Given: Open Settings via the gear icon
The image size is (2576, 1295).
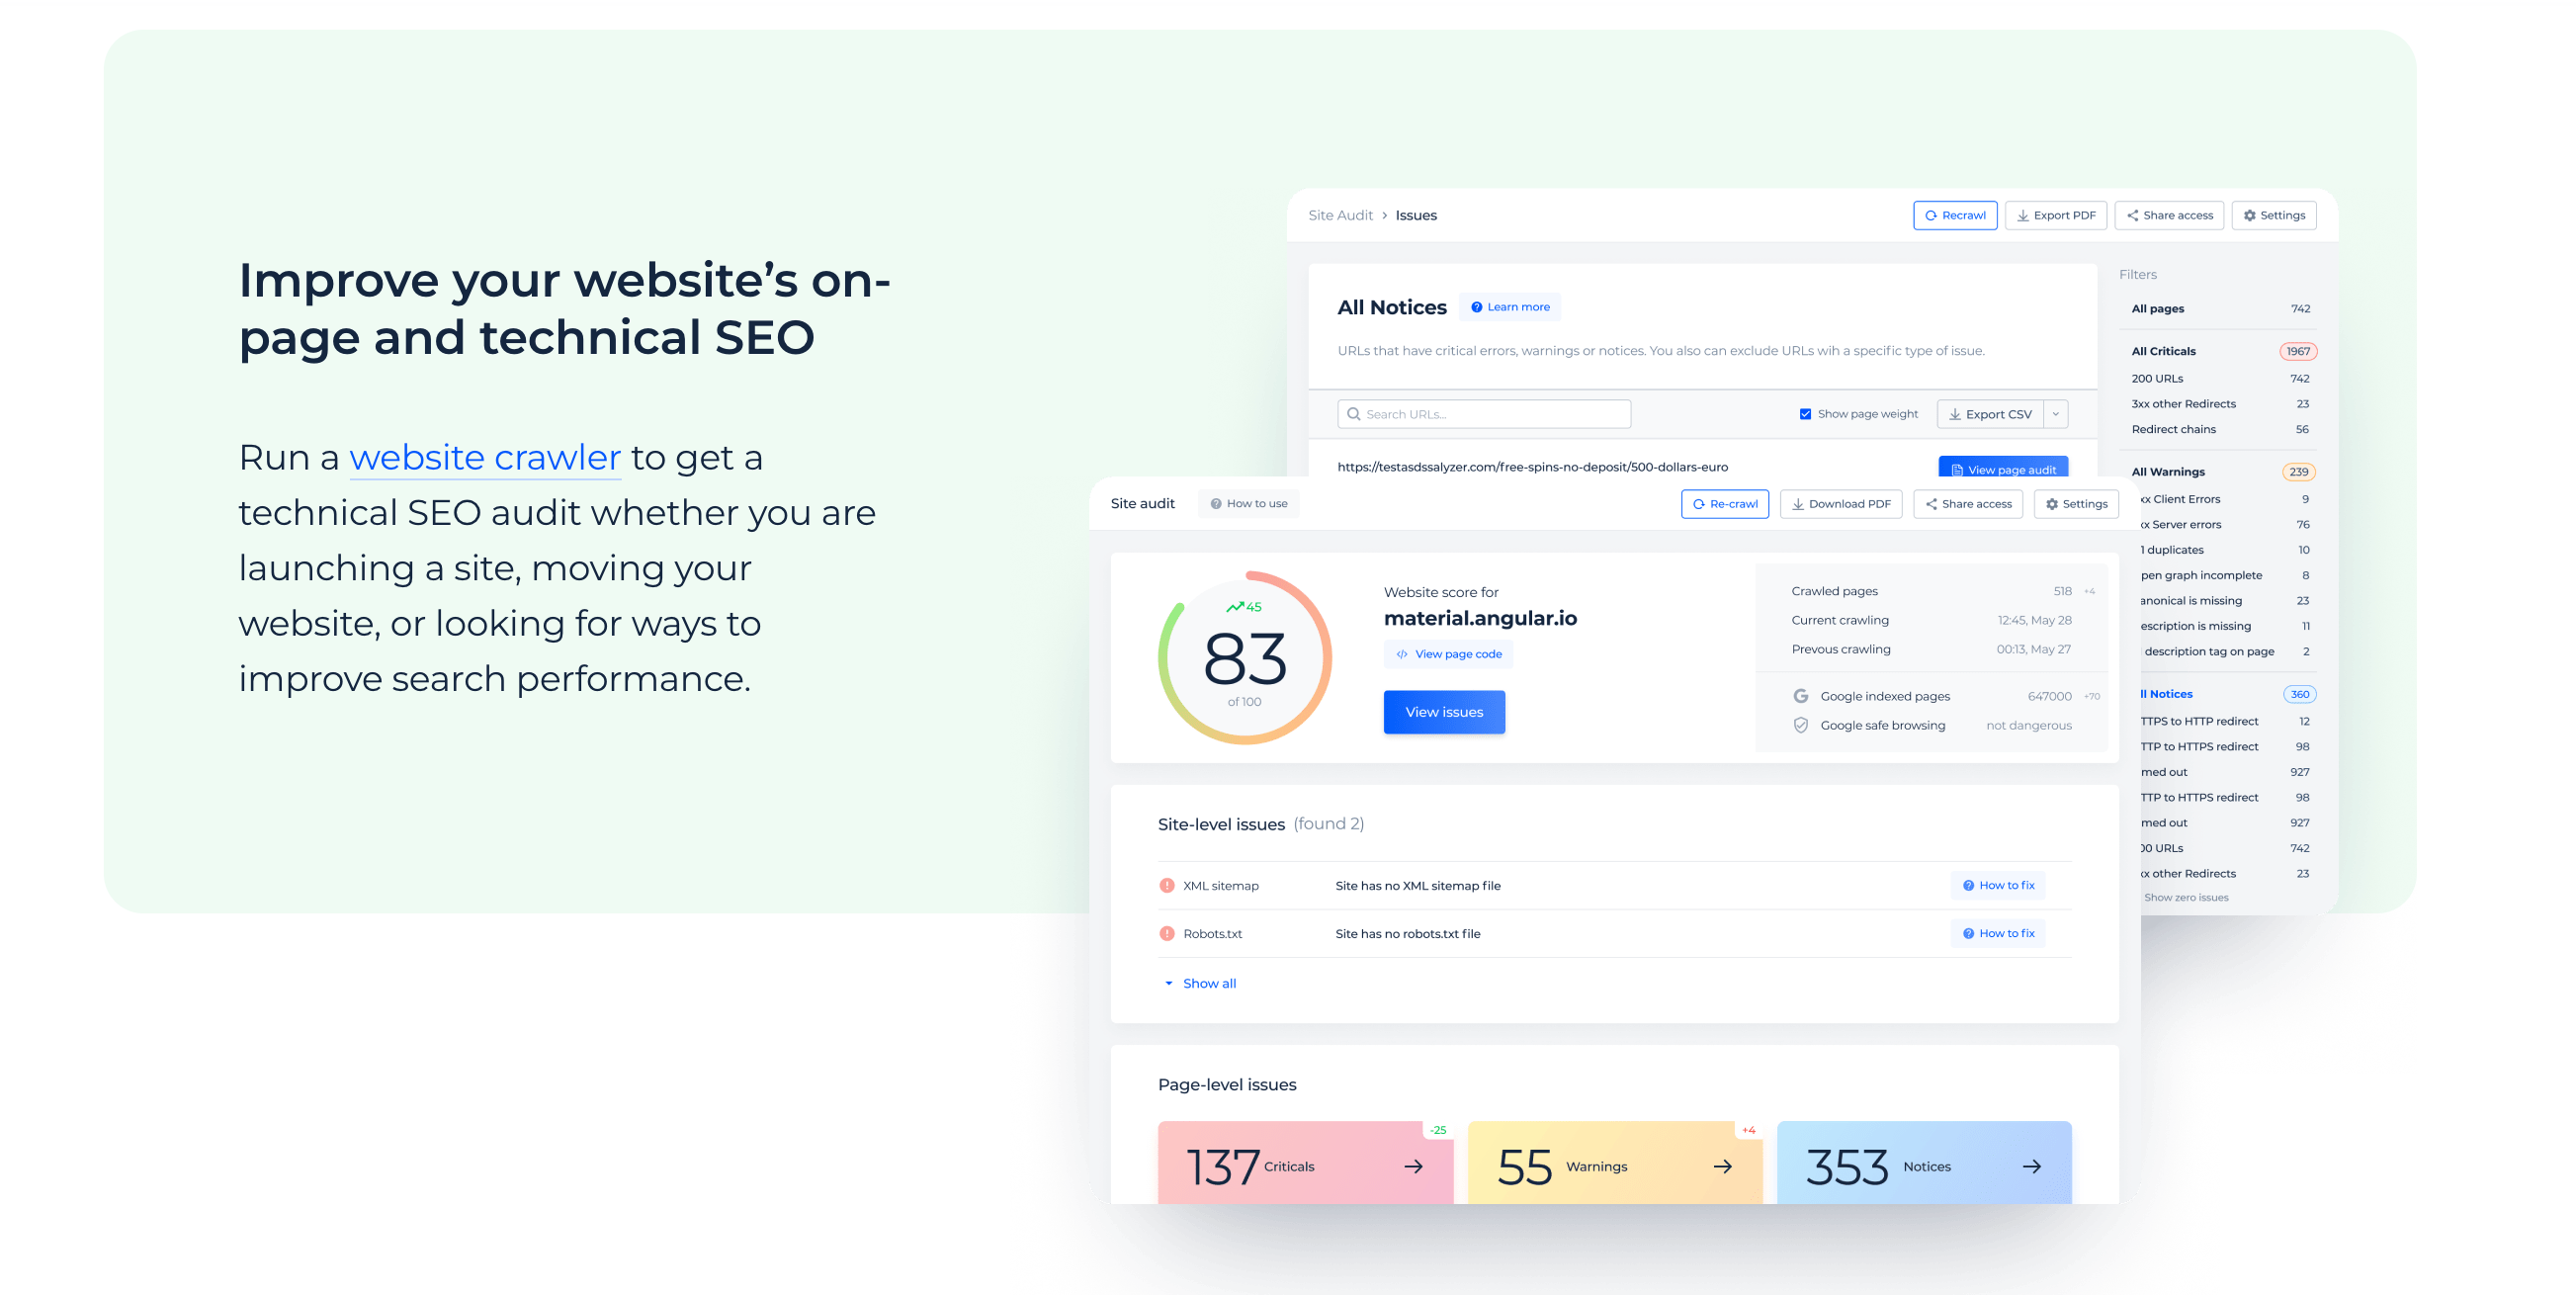Looking at the screenshot, I should point(2249,215).
